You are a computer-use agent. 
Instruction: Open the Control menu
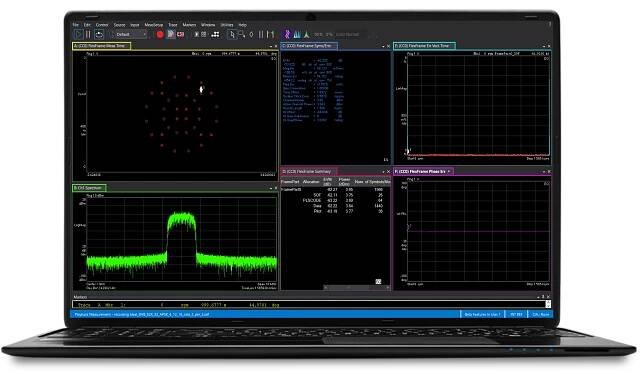pyautogui.click(x=102, y=25)
